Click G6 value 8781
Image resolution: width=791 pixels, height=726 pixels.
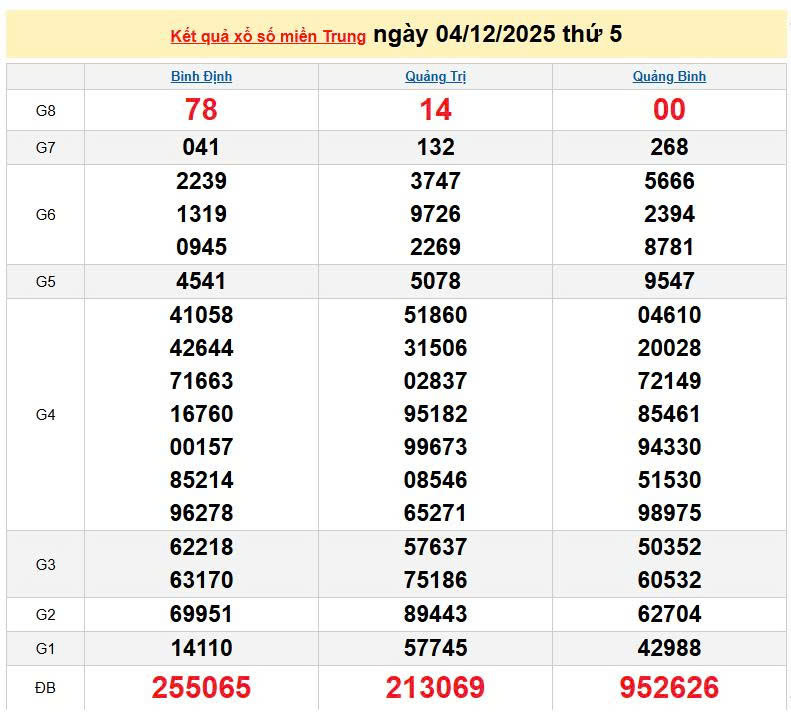(669, 247)
